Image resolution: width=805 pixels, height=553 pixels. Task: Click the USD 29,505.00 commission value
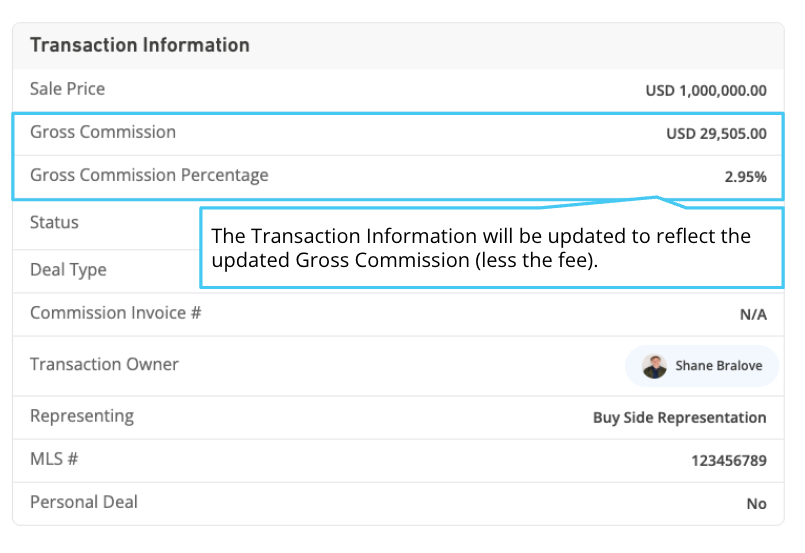click(x=716, y=134)
